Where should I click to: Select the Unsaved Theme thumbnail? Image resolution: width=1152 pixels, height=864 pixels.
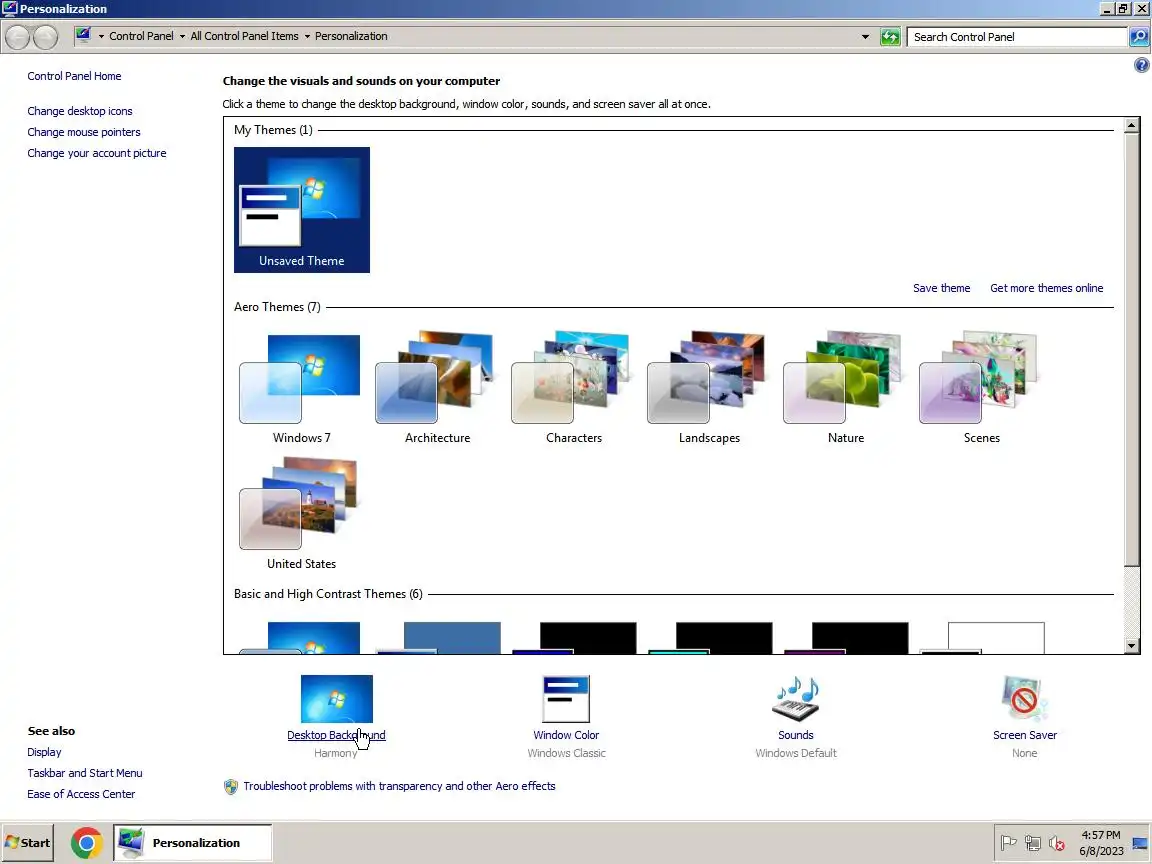[302, 209]
